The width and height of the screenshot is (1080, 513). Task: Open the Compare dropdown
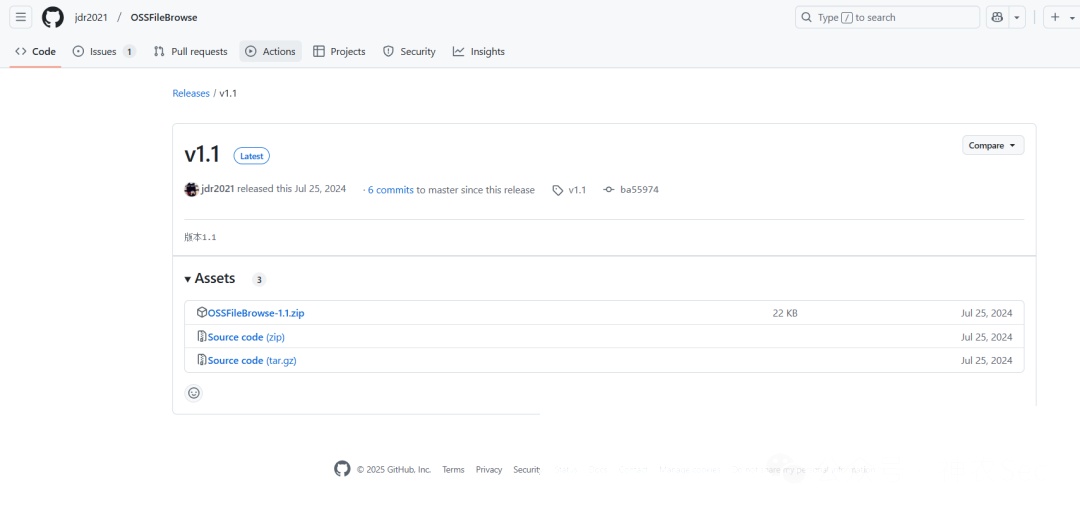993,145
